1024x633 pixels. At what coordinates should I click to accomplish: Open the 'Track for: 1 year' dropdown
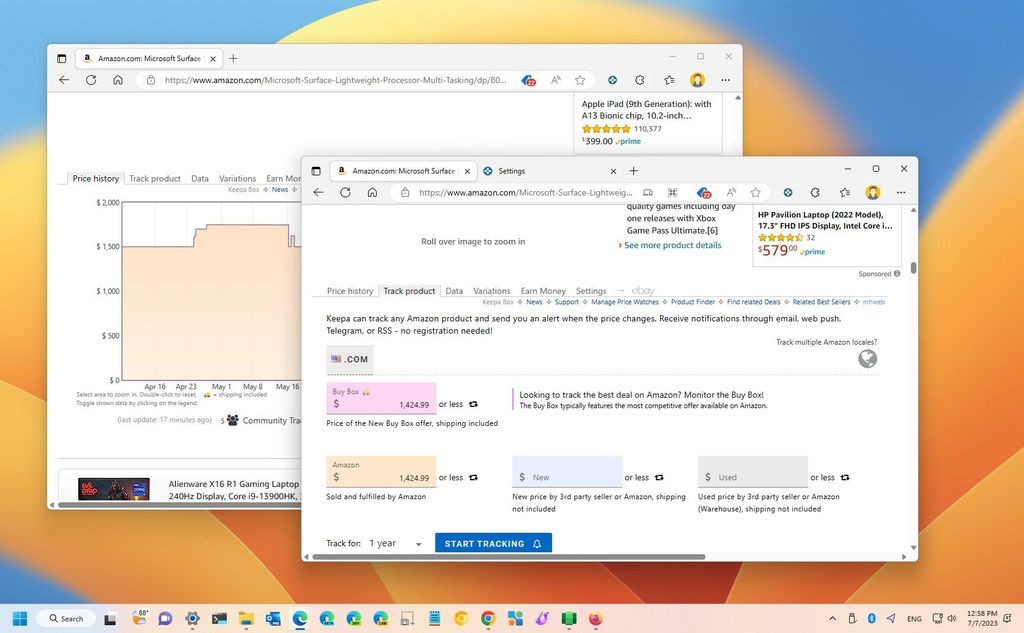click(x=395, y=544)
